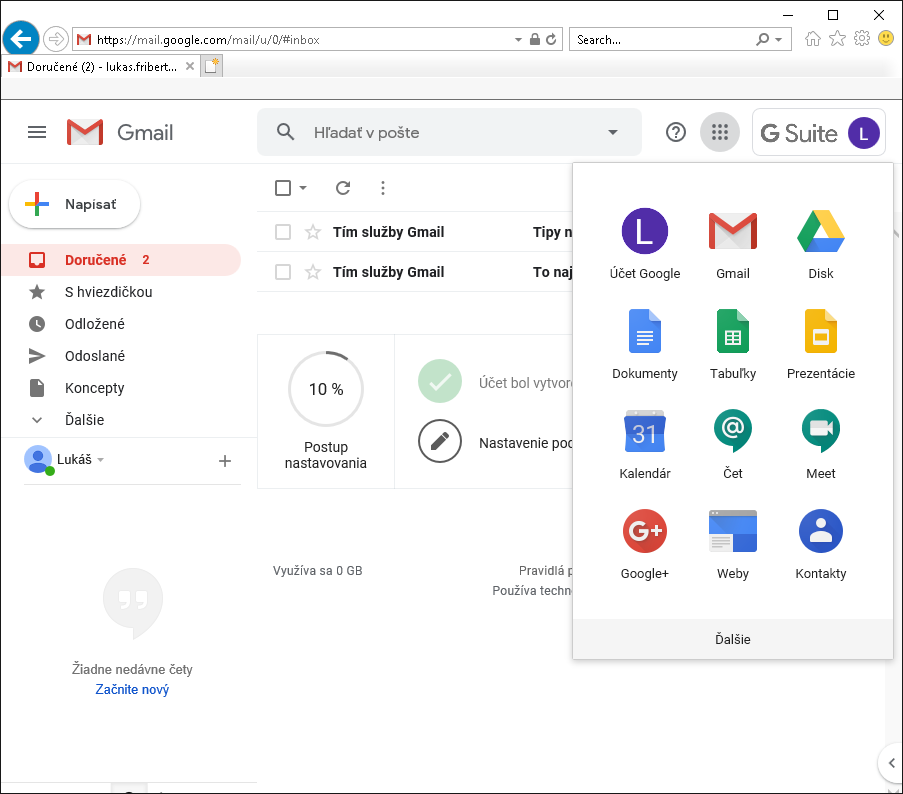The height and width of the screenshot is (794, 903).
Task: Open the search options dropdown arrow
Action: 612,133
